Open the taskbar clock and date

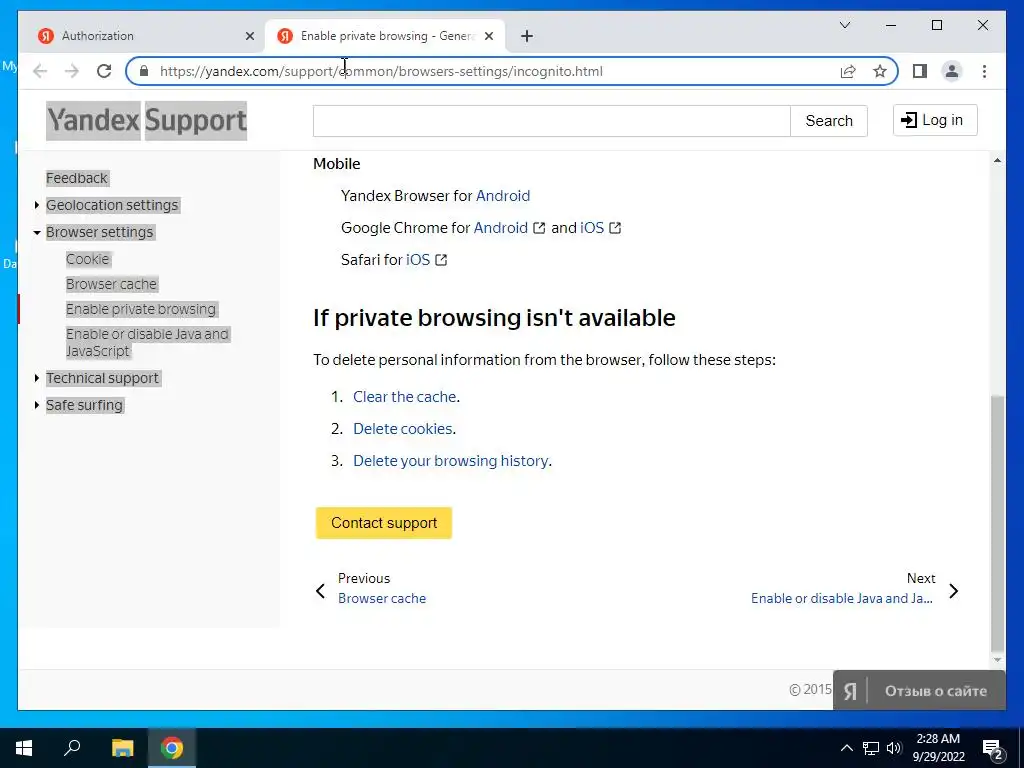tap(938, 748)
